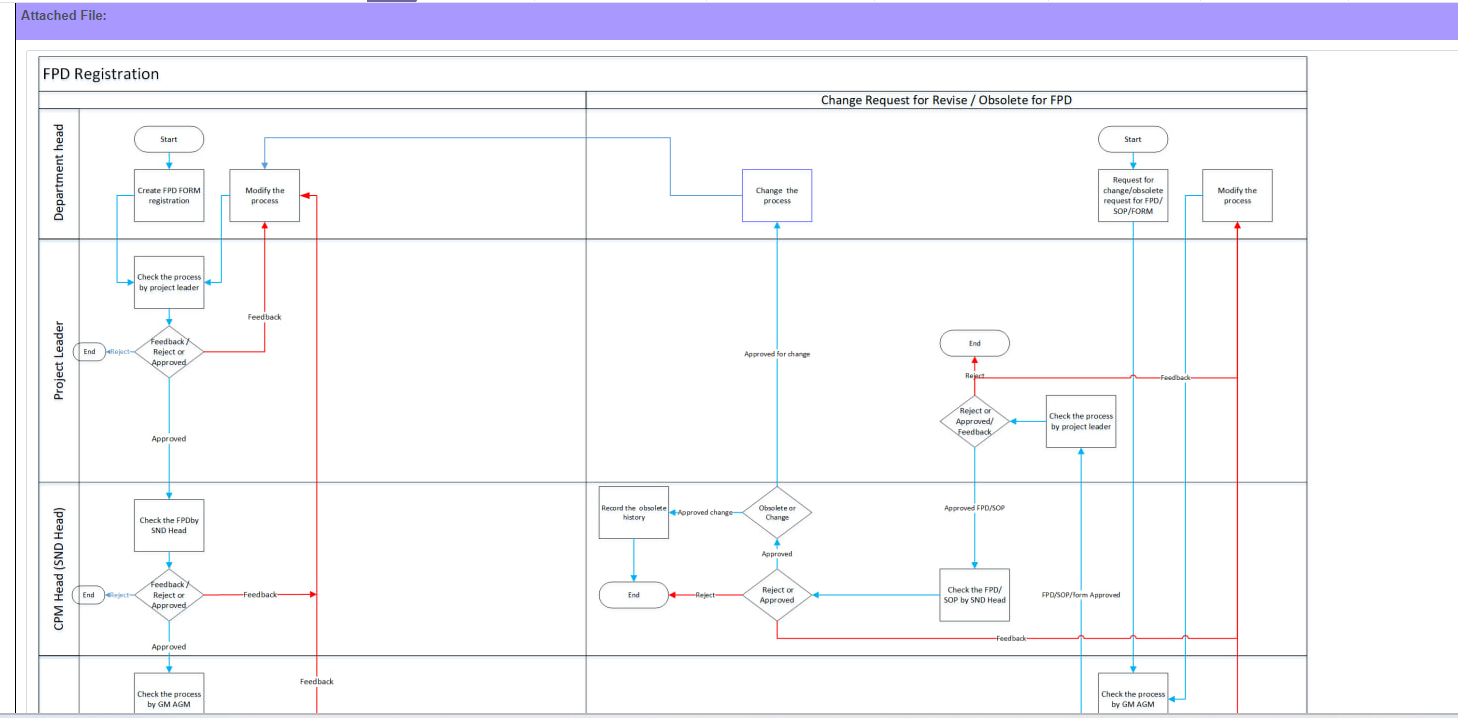Viewport: 1458px width, 718px height.
Task: Select the Modify the process box beside Create FPD FORM
Action: (x=265, y=195)
